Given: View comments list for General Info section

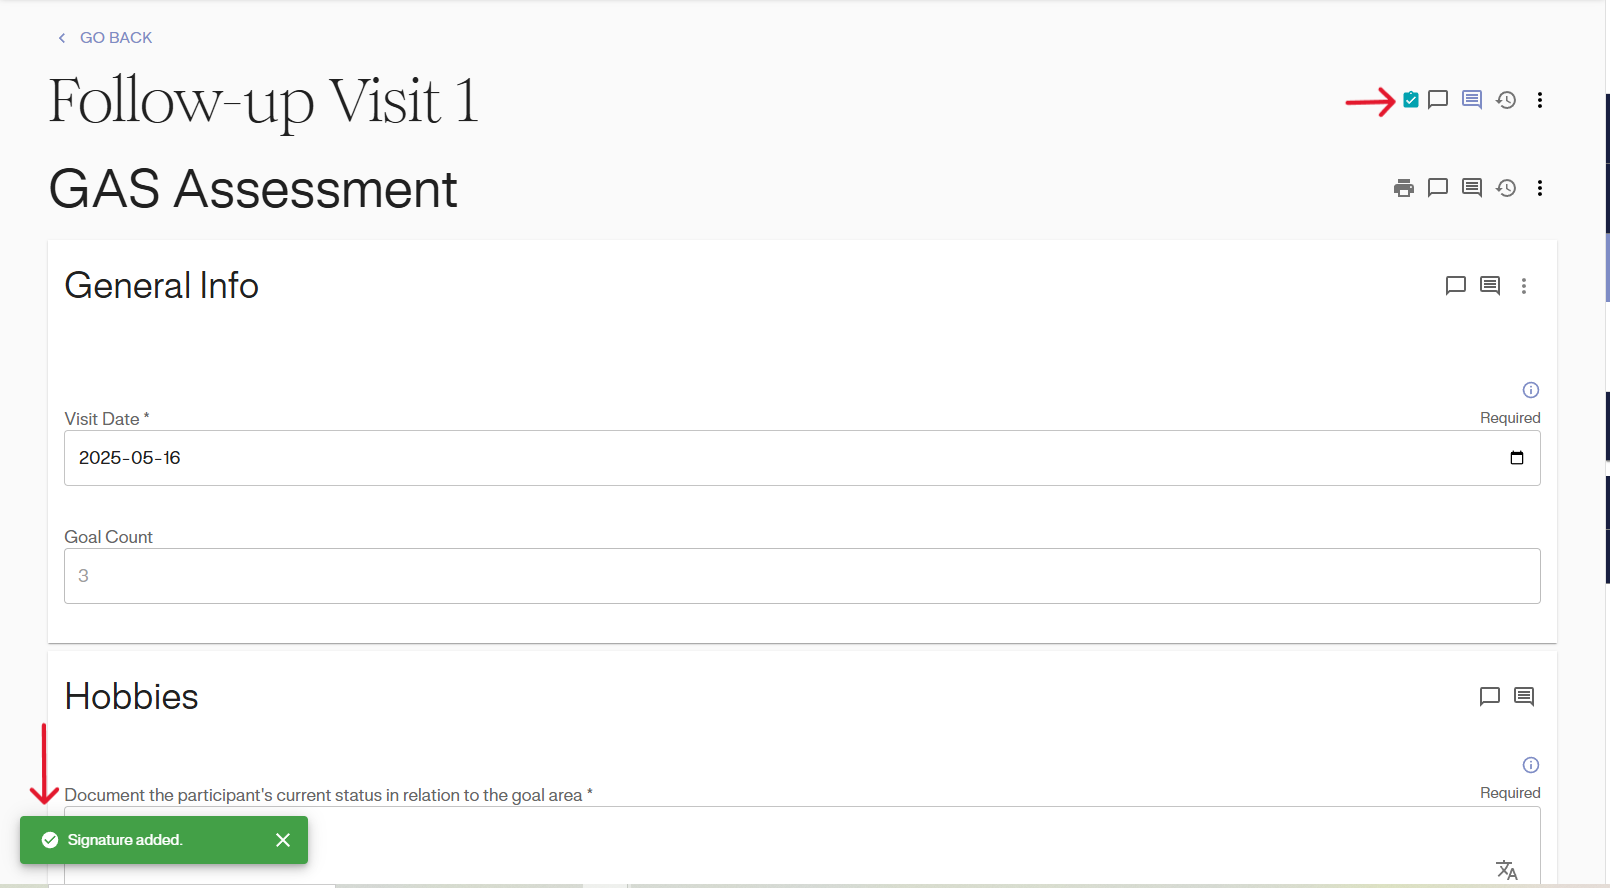Looking at the screenshot, I should (1490, 286).
